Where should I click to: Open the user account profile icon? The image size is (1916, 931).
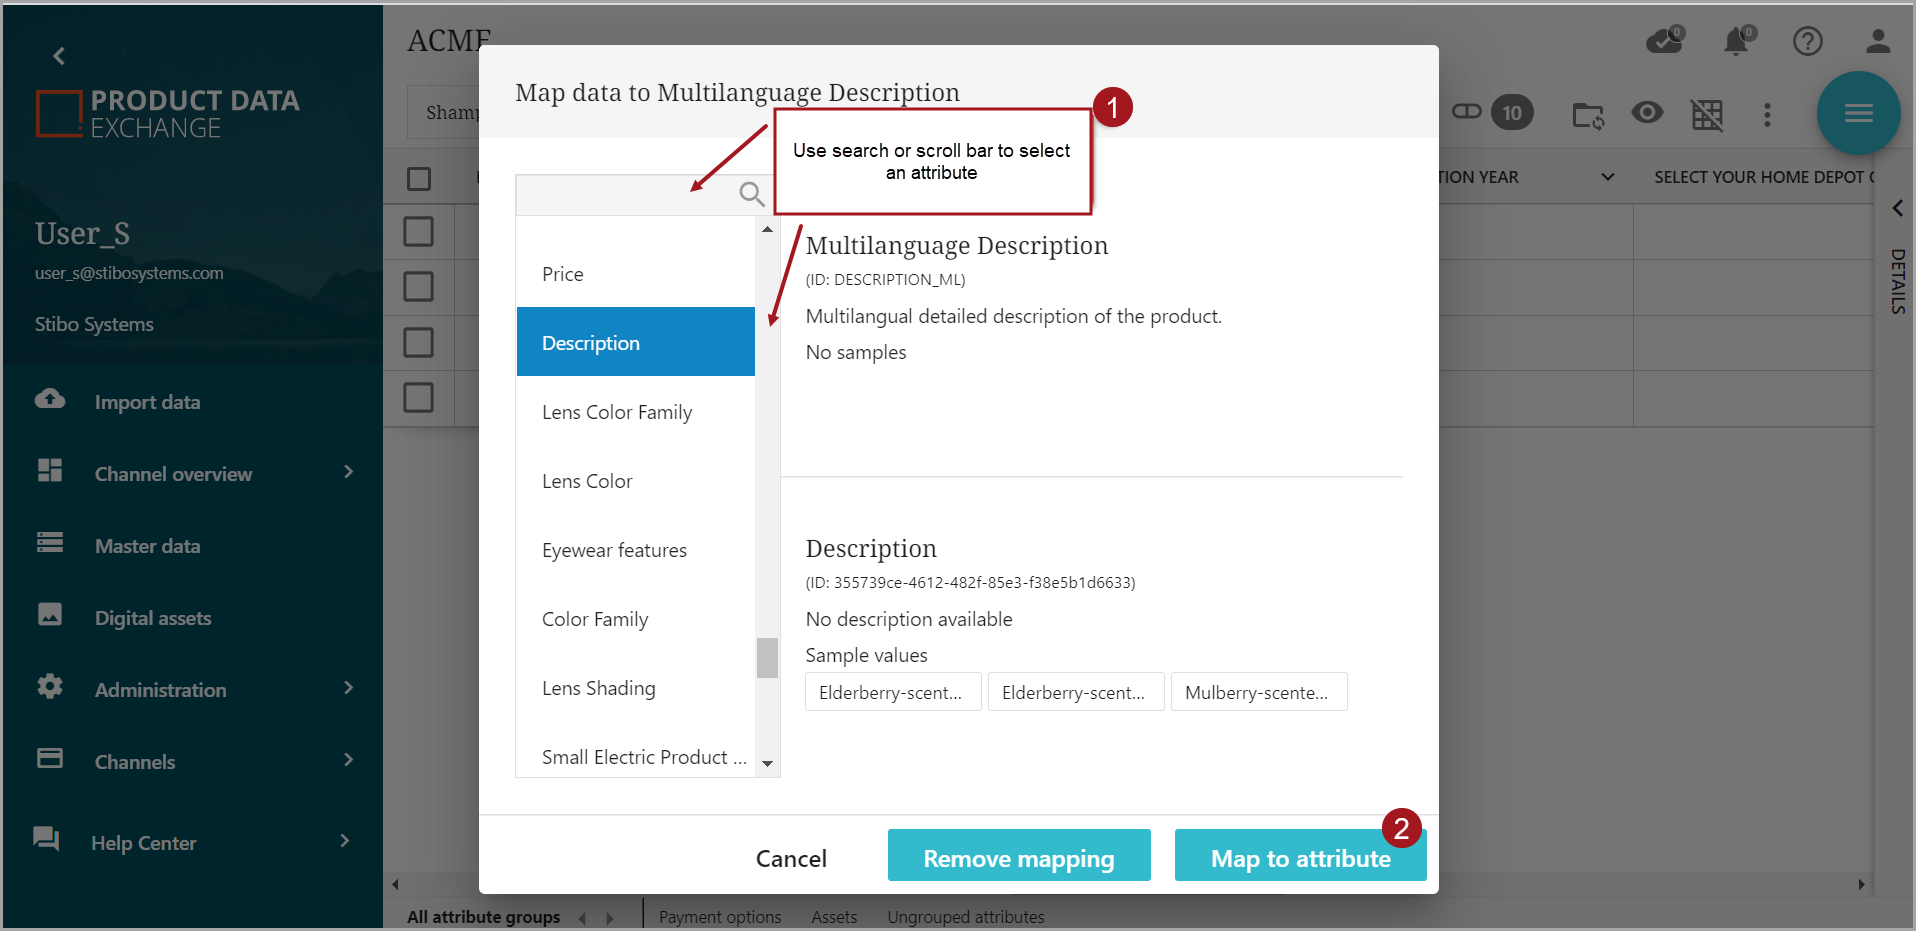coord(1877,41)
